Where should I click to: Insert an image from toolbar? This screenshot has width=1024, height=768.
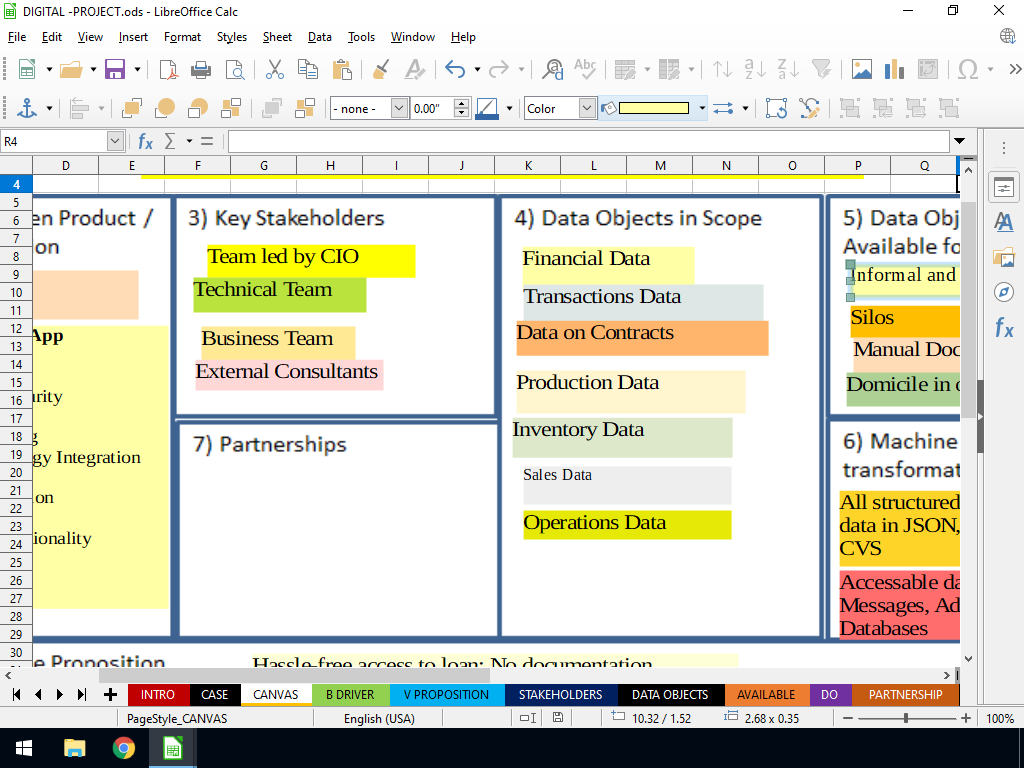861,69
